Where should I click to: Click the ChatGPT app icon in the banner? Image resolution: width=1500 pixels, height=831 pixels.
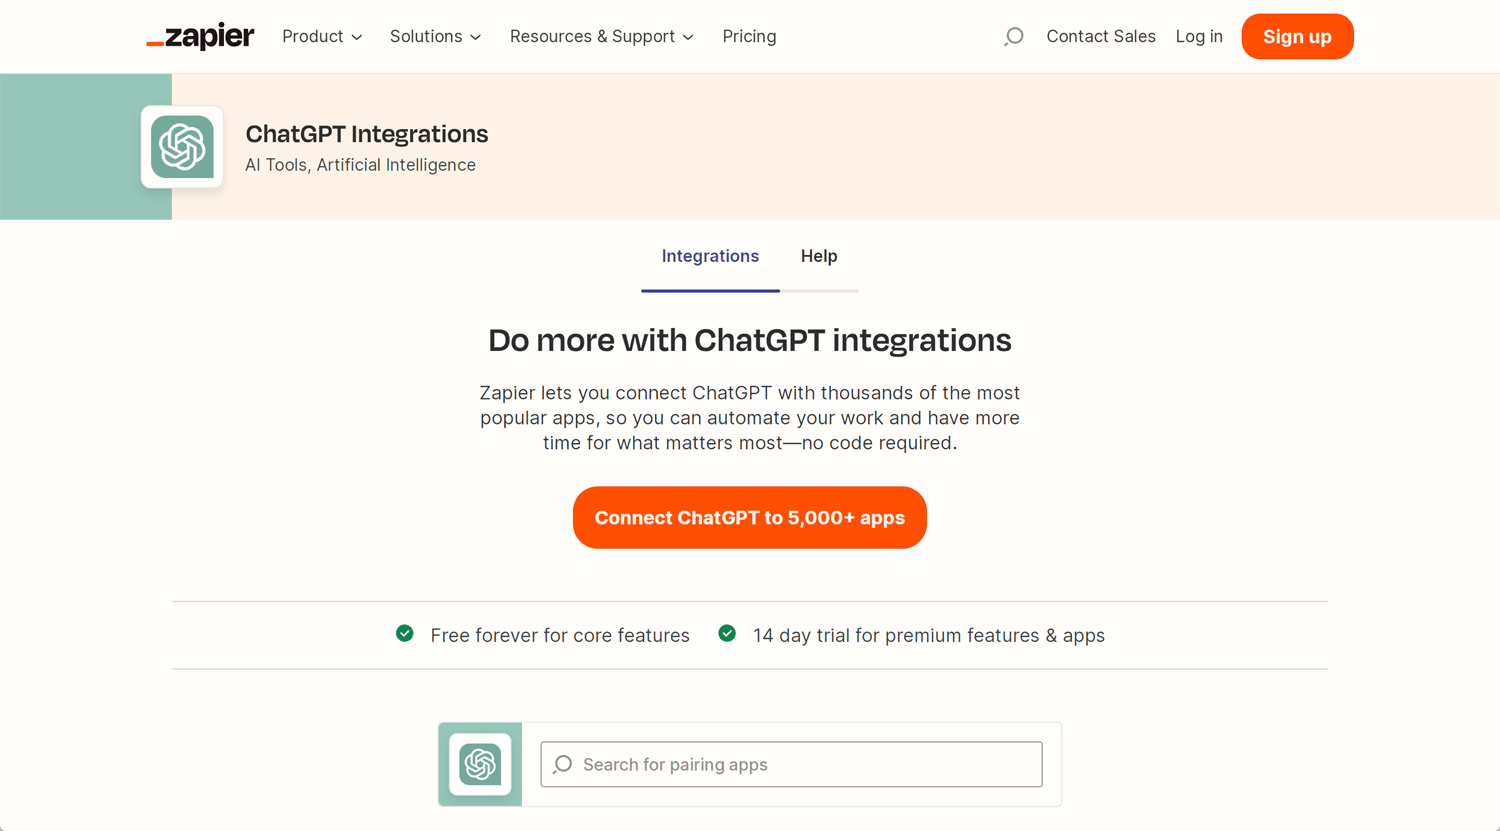click(182, 147)
